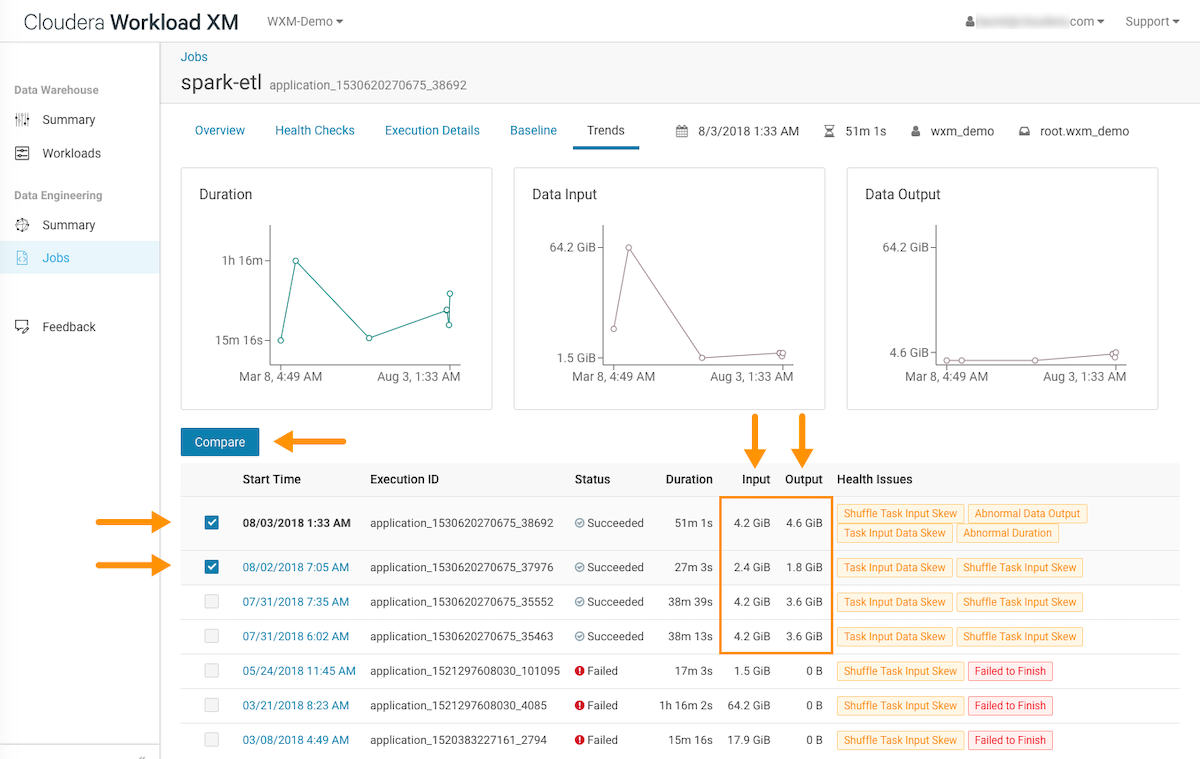Click the Workloads sidebar icon
Screen dimensions: 1200x759
22,154
